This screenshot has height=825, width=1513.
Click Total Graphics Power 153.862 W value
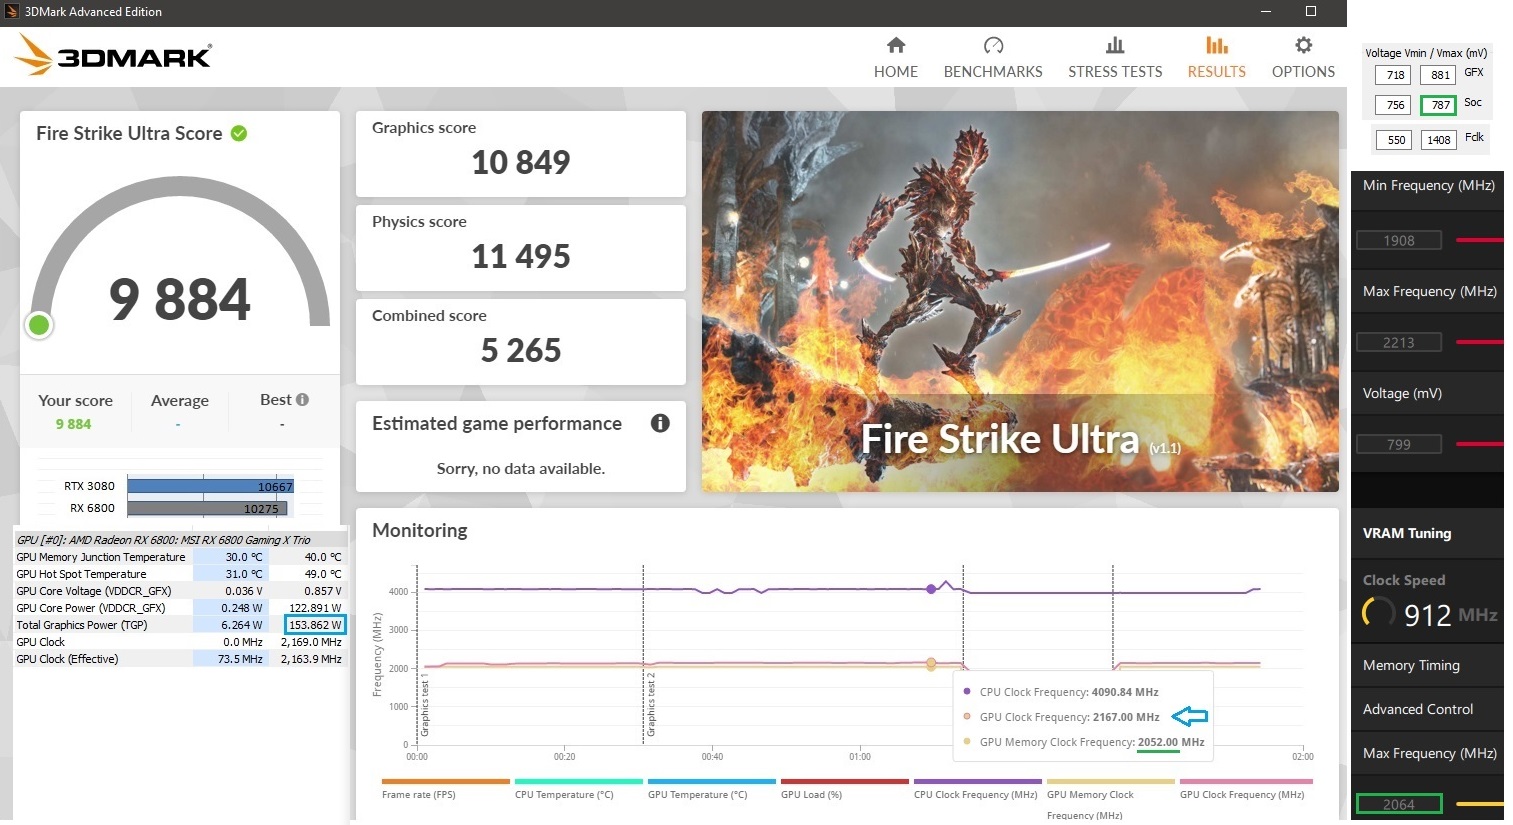pyautogui.click(x=315, y=625)
